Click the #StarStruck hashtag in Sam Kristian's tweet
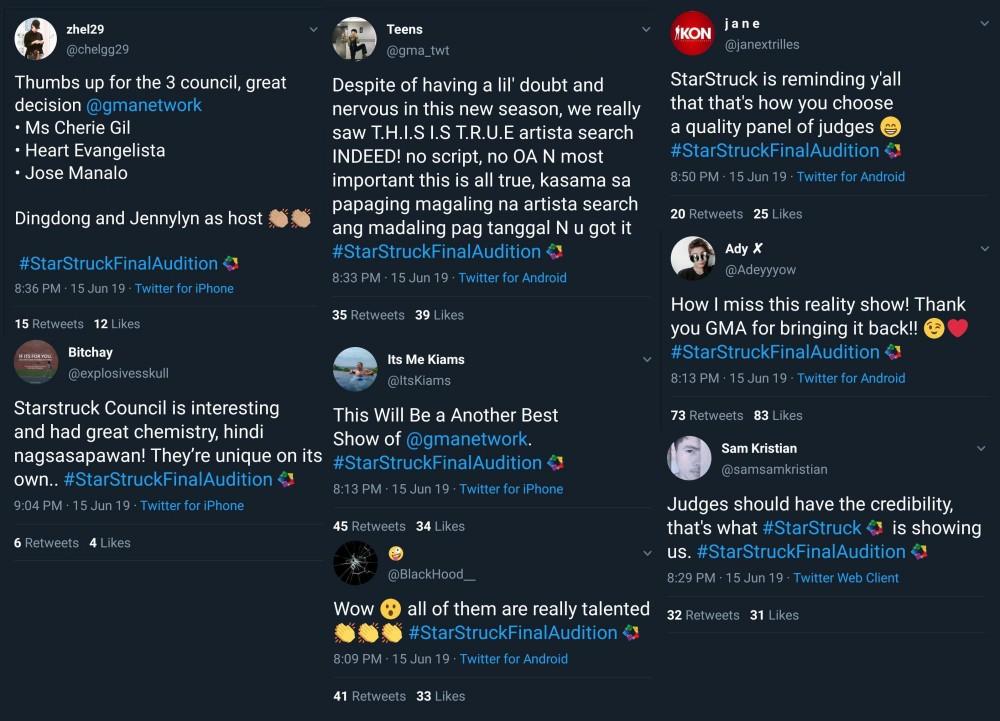 [x=812, y=528]
